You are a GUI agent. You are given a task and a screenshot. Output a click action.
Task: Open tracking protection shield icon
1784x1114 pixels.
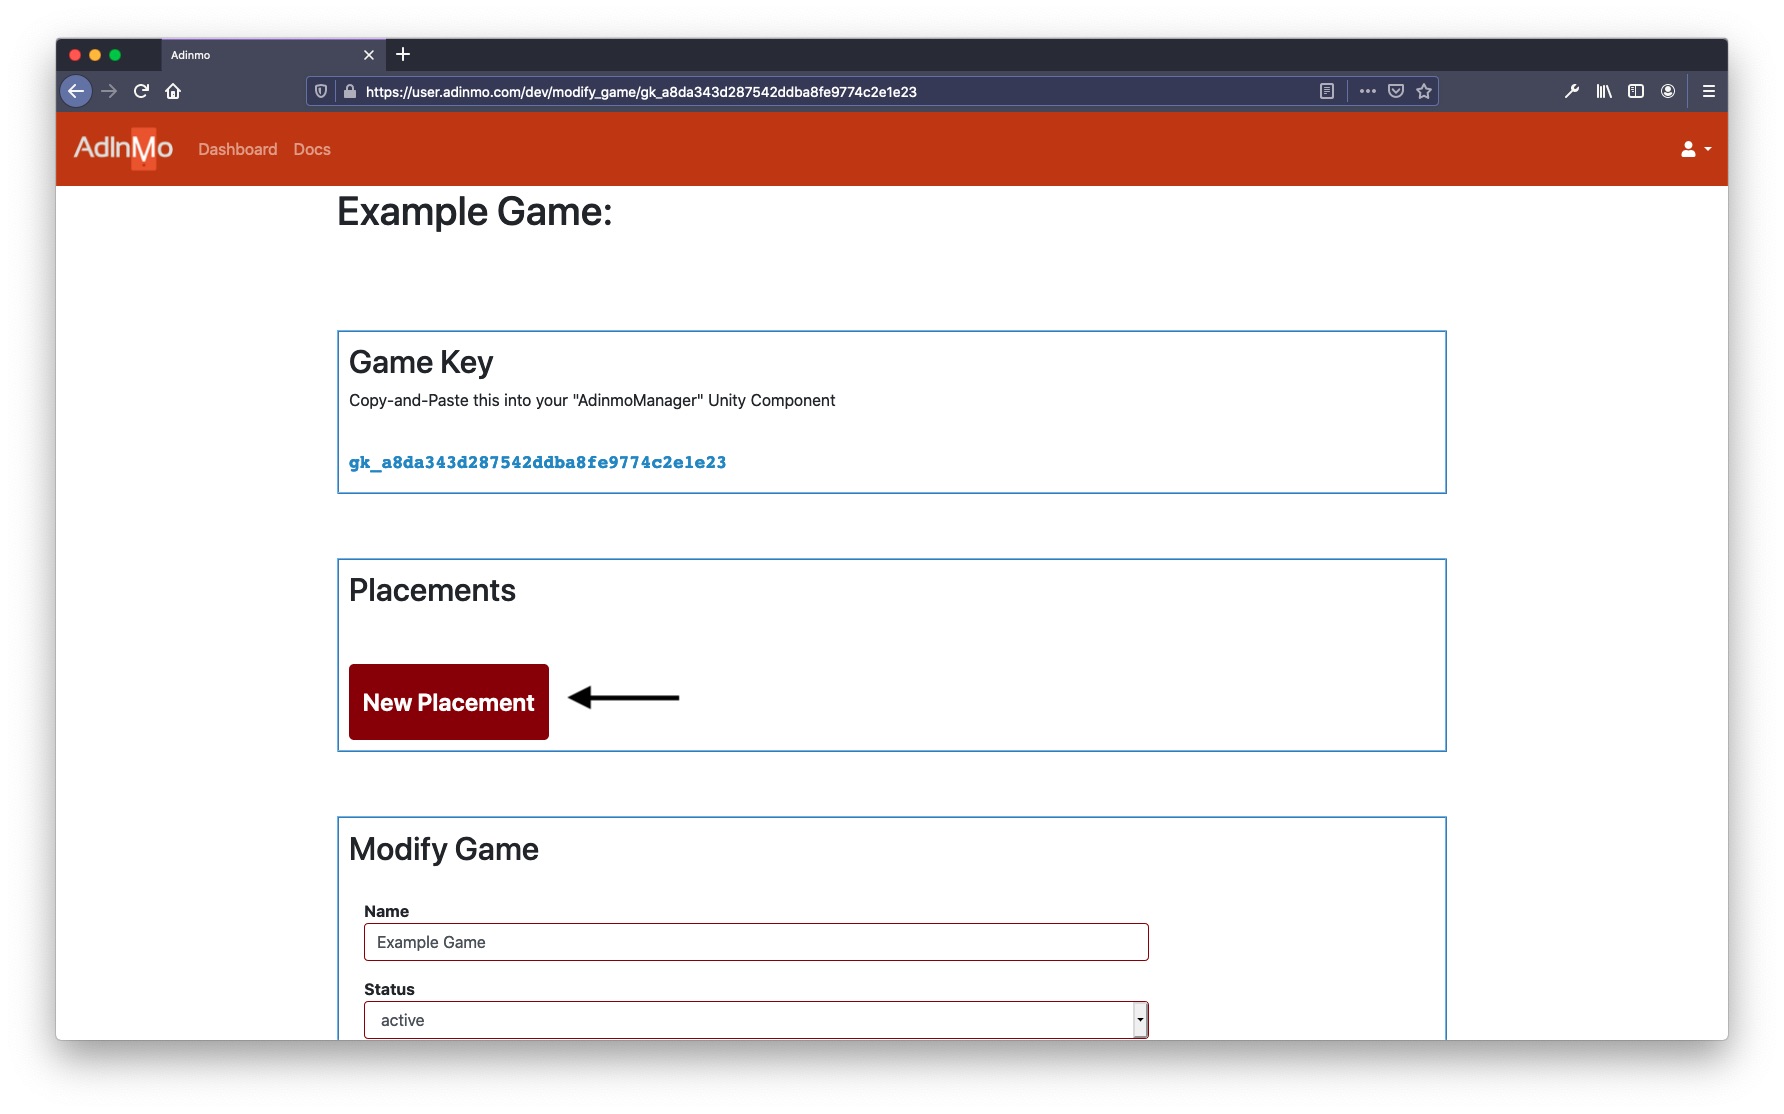click(x=321, y=91)
